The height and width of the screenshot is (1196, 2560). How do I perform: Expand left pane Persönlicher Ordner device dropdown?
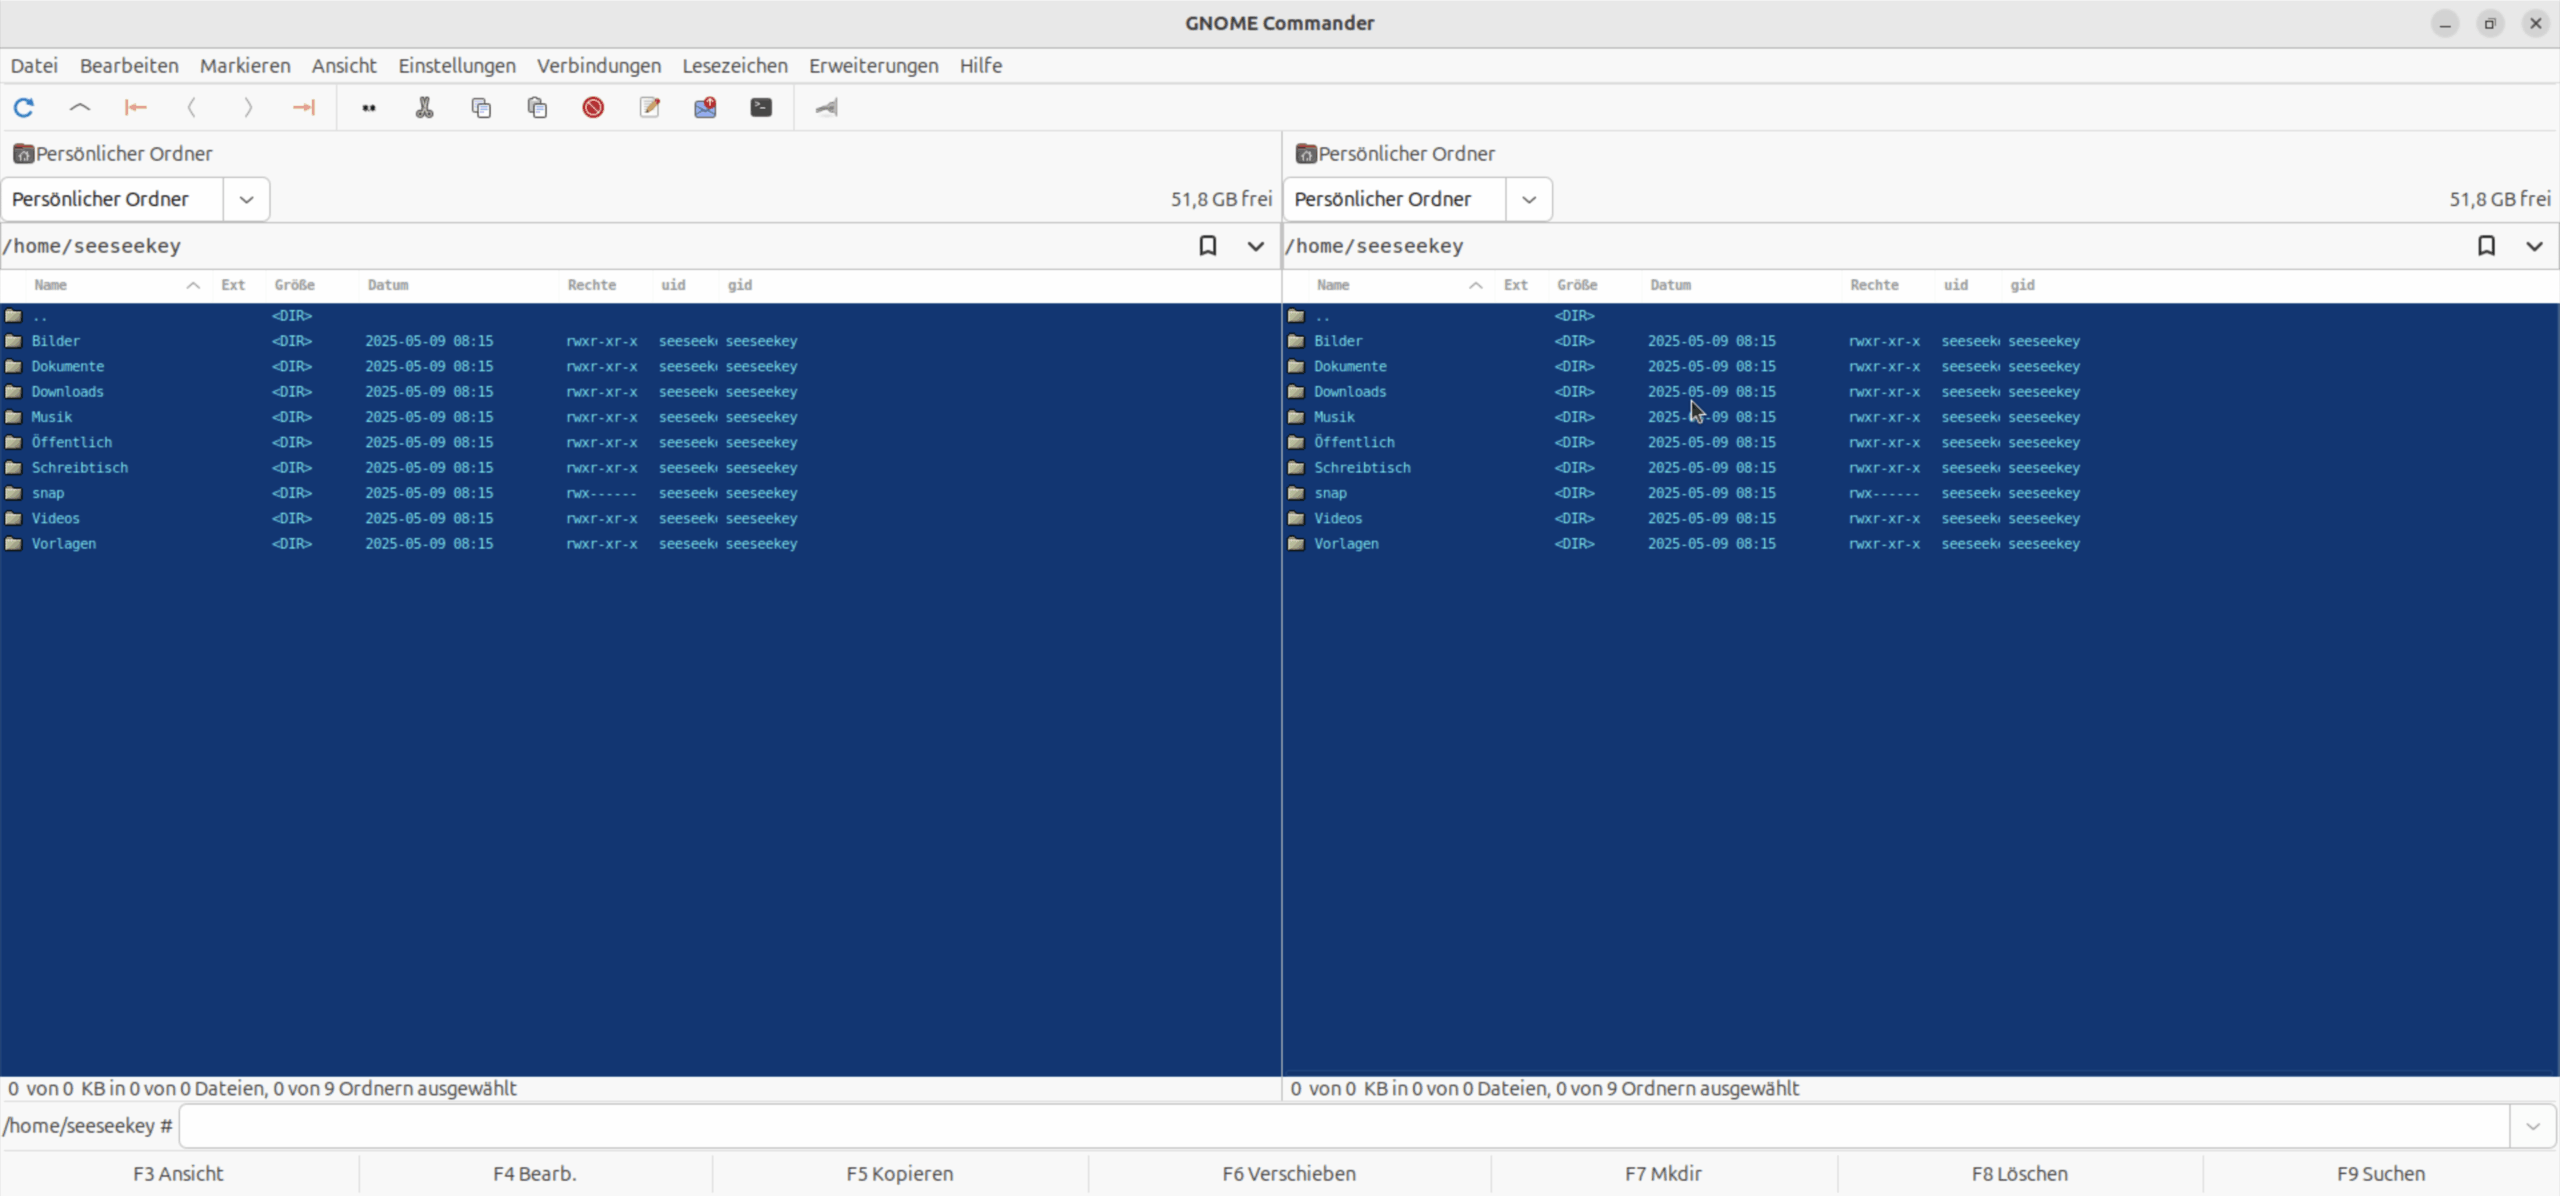[x=246, y=199]
